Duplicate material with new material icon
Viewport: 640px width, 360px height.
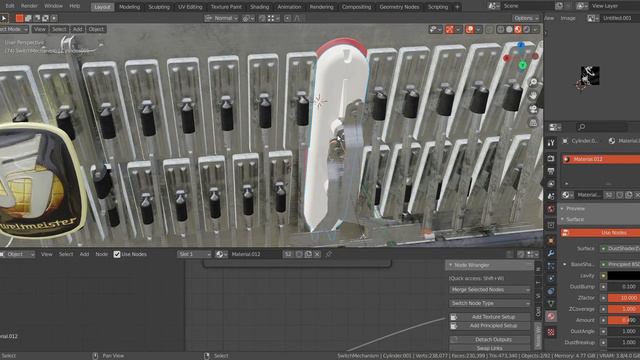[x=308, y=254]
